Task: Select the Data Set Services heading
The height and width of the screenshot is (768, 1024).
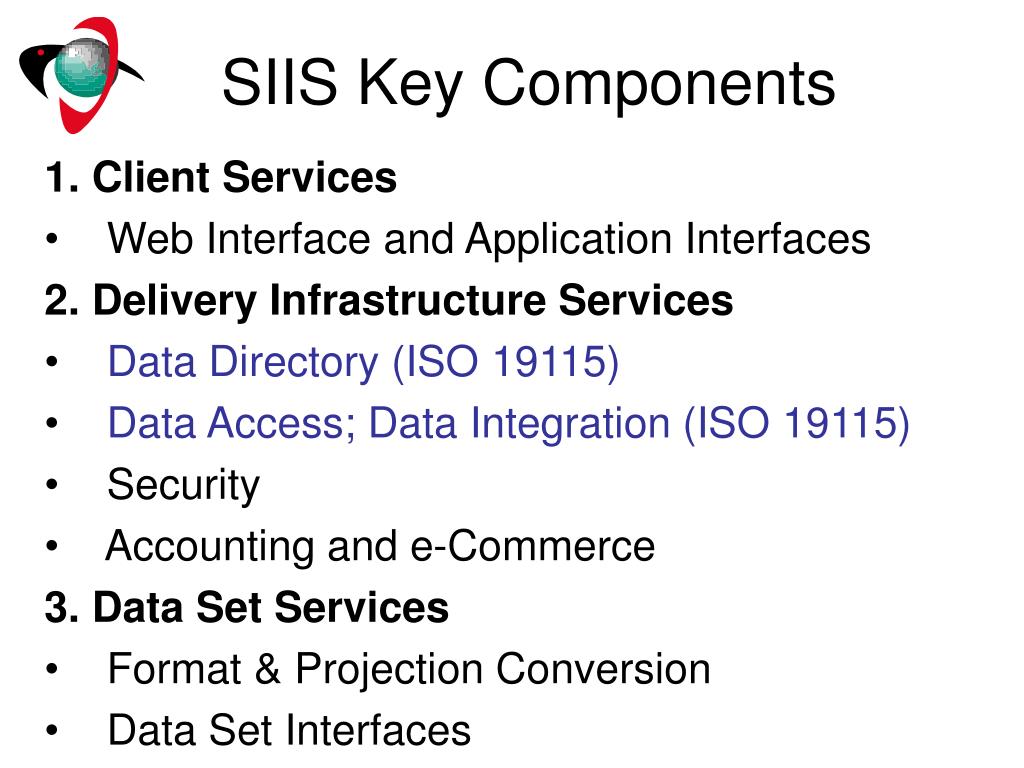Action: (247, 608)
